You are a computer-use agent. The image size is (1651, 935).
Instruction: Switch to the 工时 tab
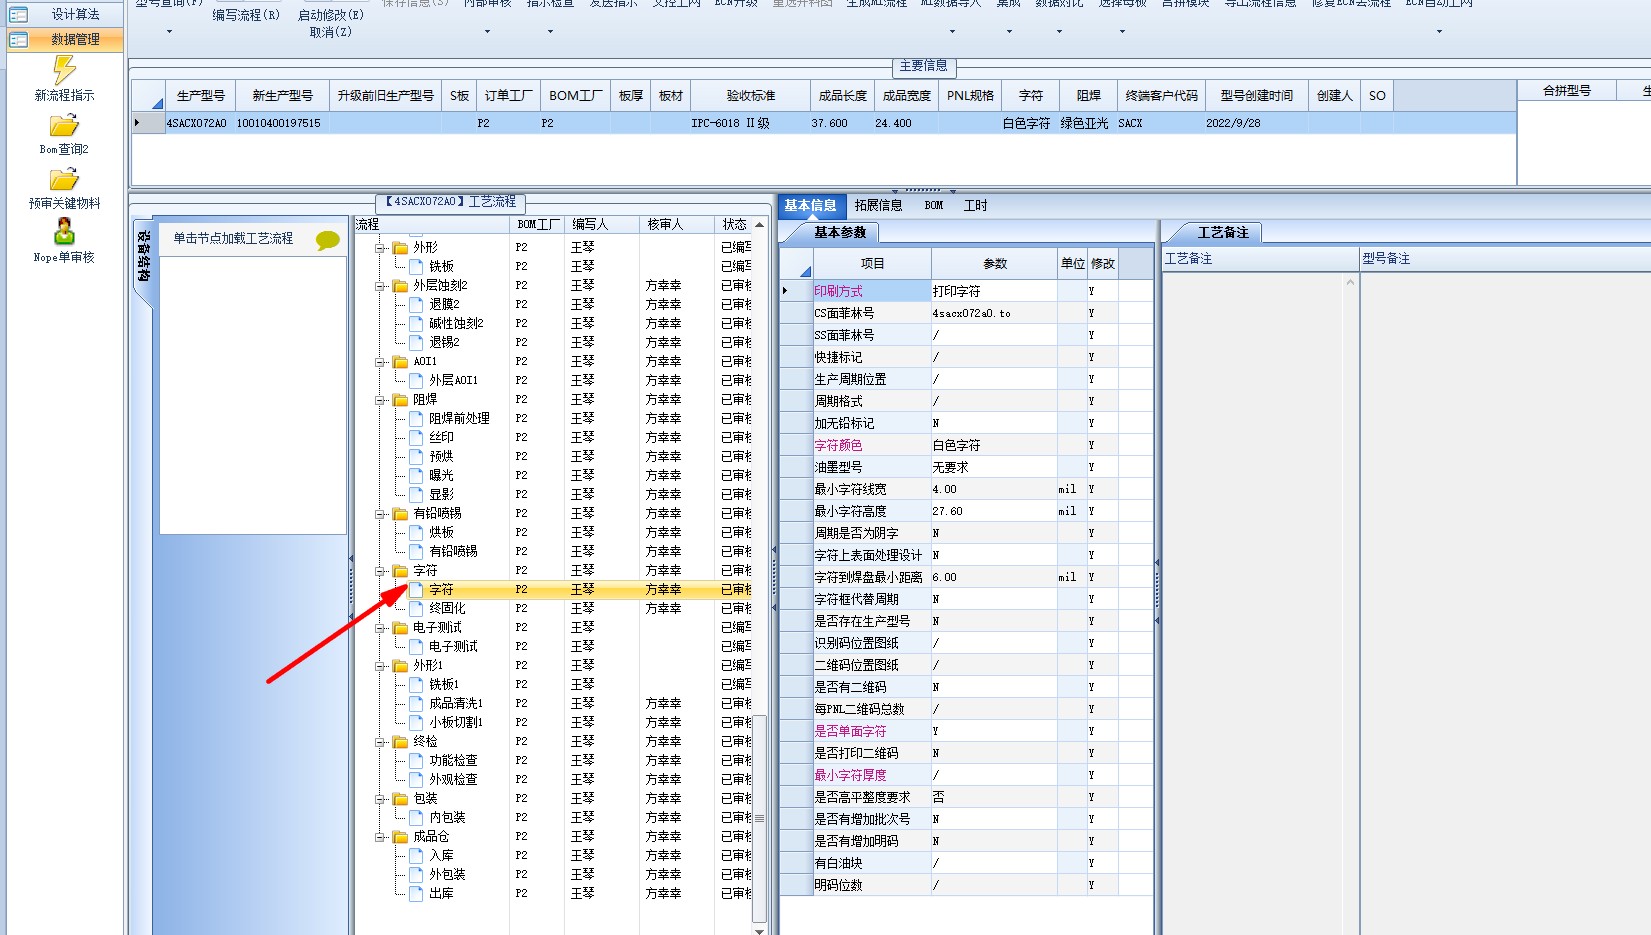(975, 205)
